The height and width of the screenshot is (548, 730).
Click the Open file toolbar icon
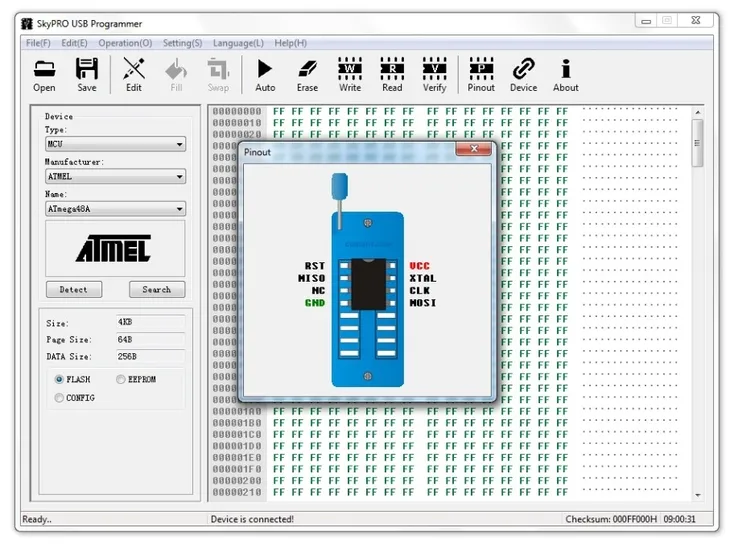[44, 74]
